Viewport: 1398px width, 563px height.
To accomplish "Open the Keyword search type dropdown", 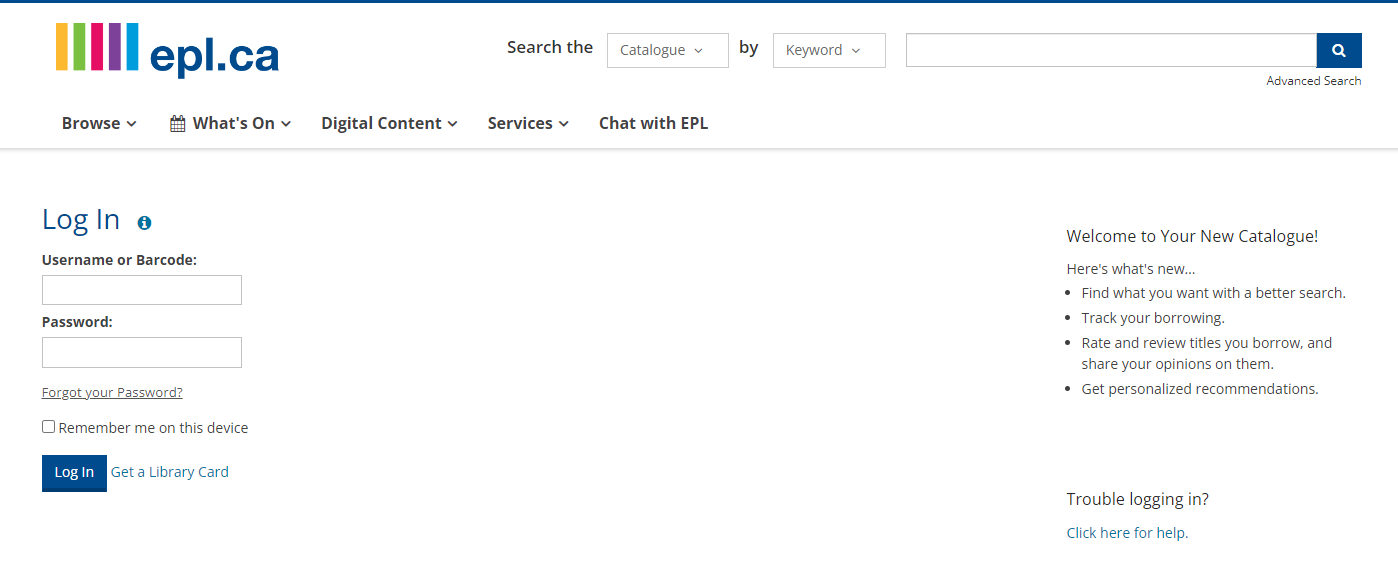I will (x=829, y=50).
